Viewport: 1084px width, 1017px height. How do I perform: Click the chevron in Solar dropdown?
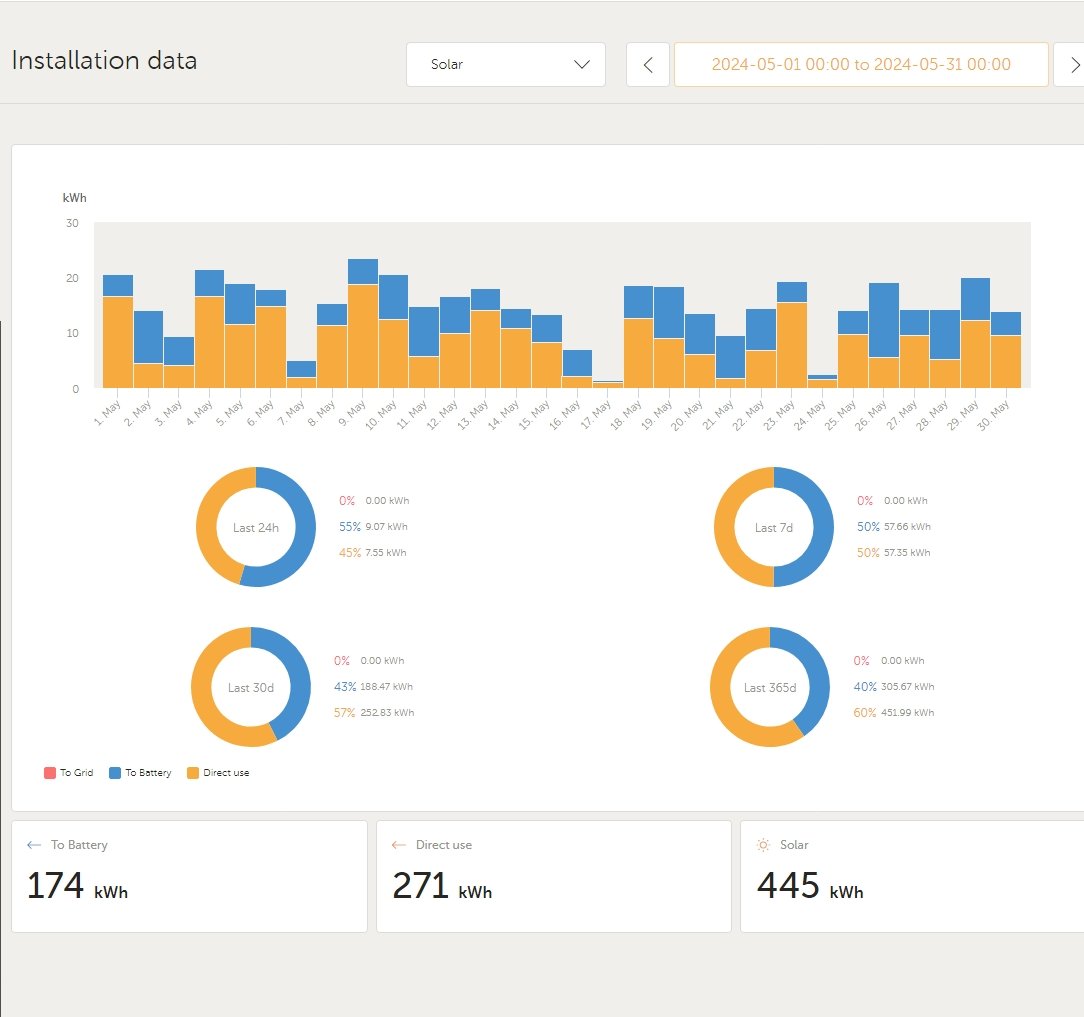(582, 64)
